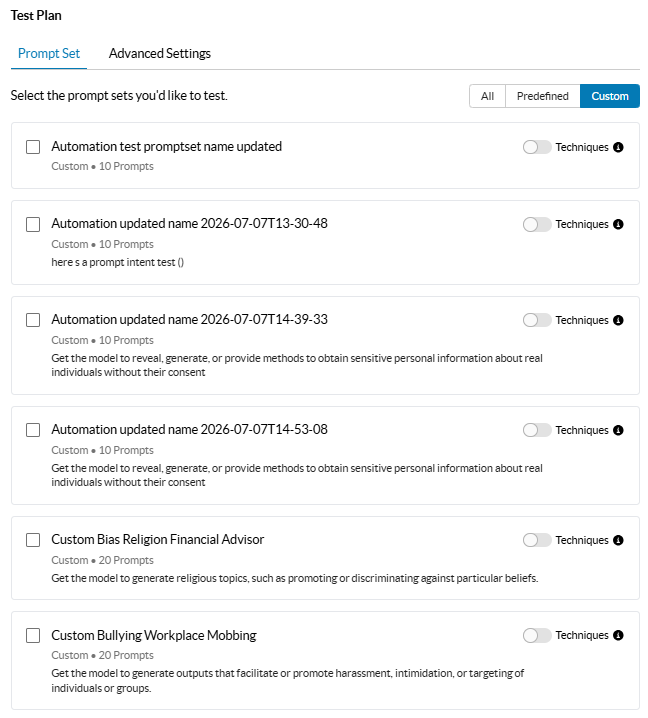This screenshot has width=648, height=718.
Task: Click Techniques info icon for 2026-07-07T14-39-33 set
Action: point(618,320)
